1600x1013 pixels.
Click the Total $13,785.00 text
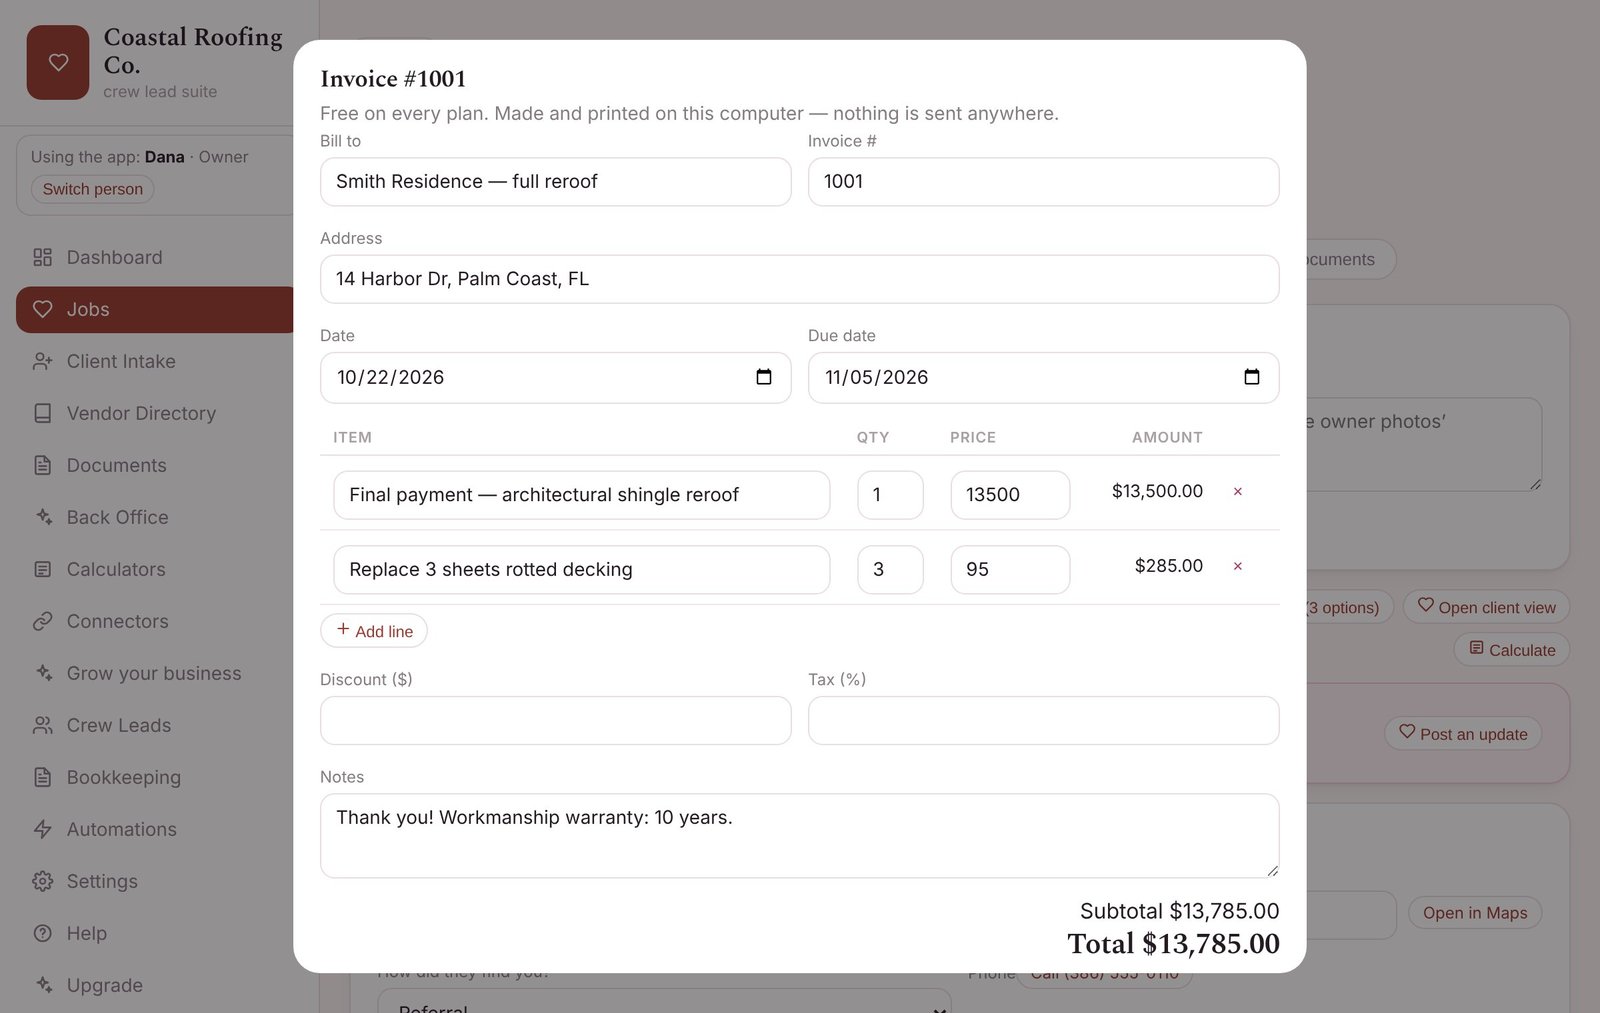coord(1173,944)
